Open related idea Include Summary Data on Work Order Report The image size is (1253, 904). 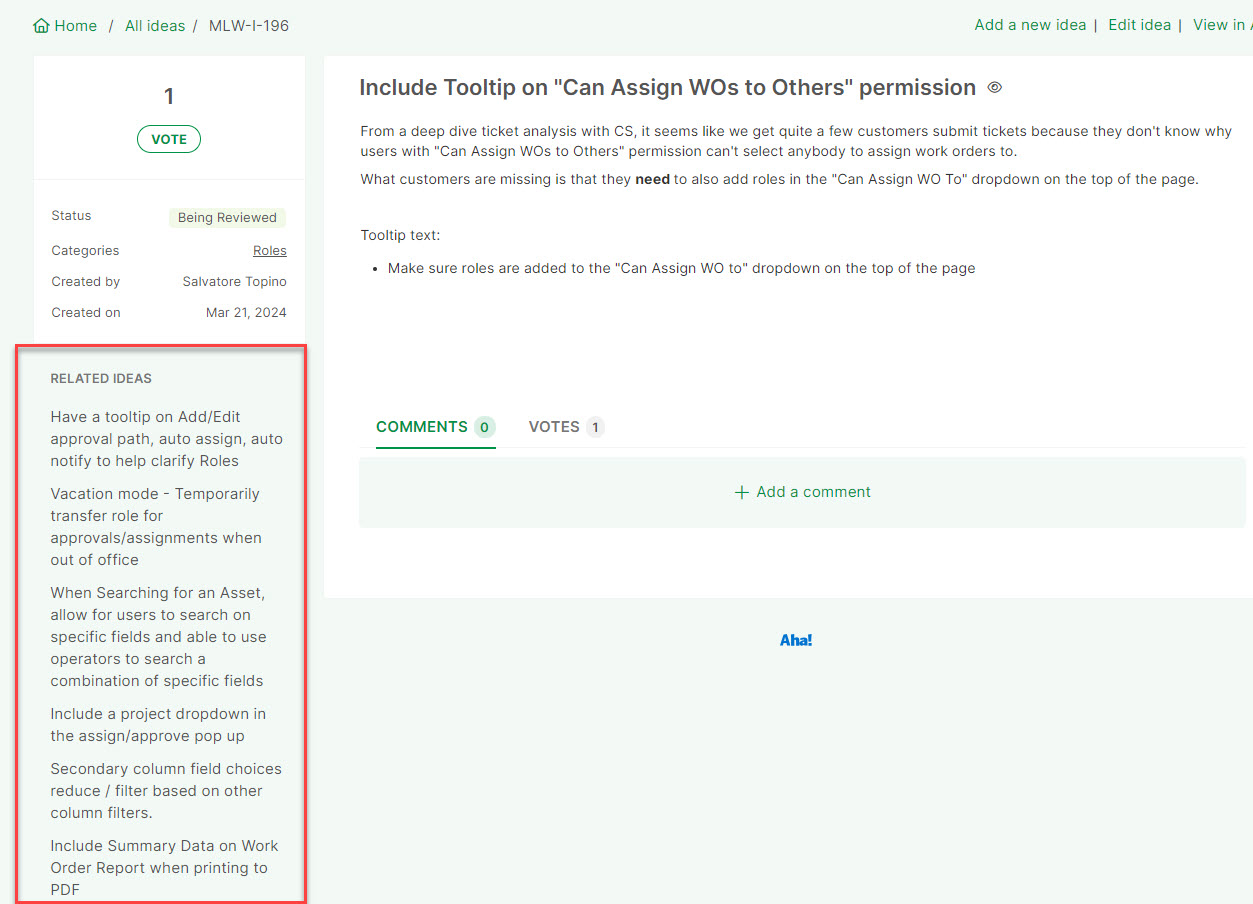164,868
